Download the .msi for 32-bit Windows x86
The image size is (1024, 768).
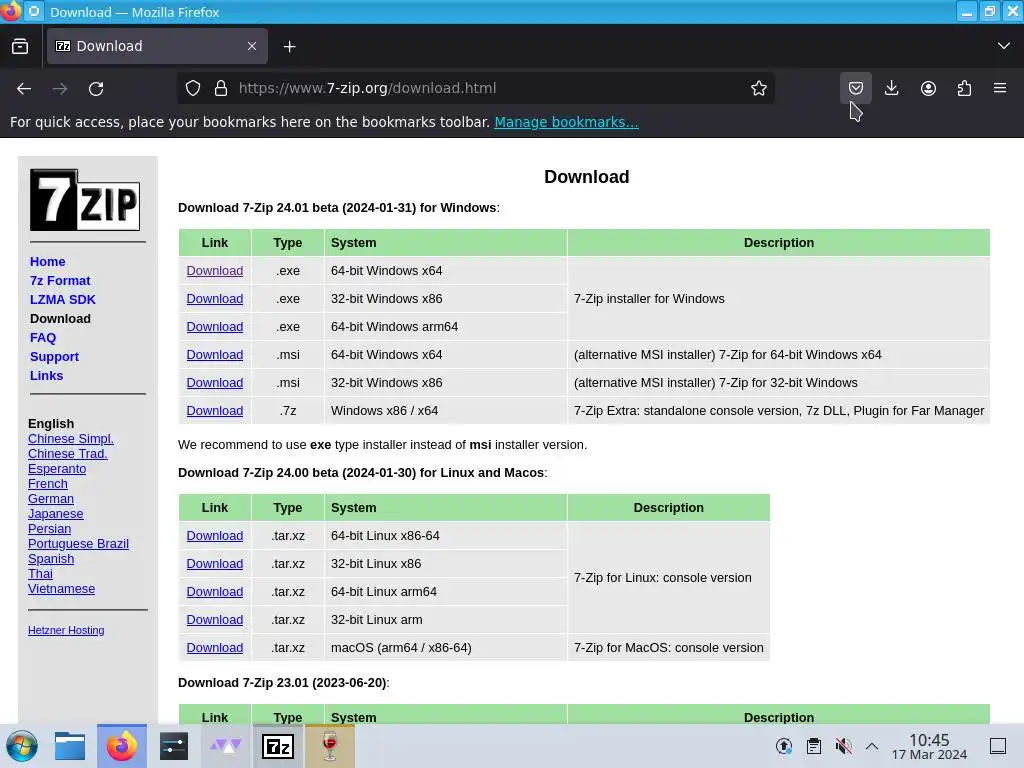pyautogui.click(x=215, y=383)
